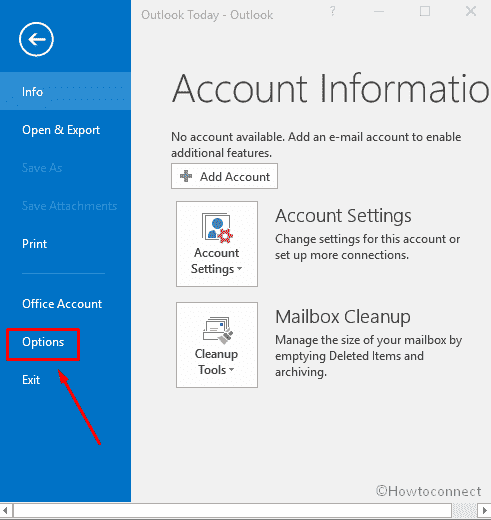Minimize the Outlook window
Image resolution: width=491 pixels, height=520 pixels.
point(379,12)
